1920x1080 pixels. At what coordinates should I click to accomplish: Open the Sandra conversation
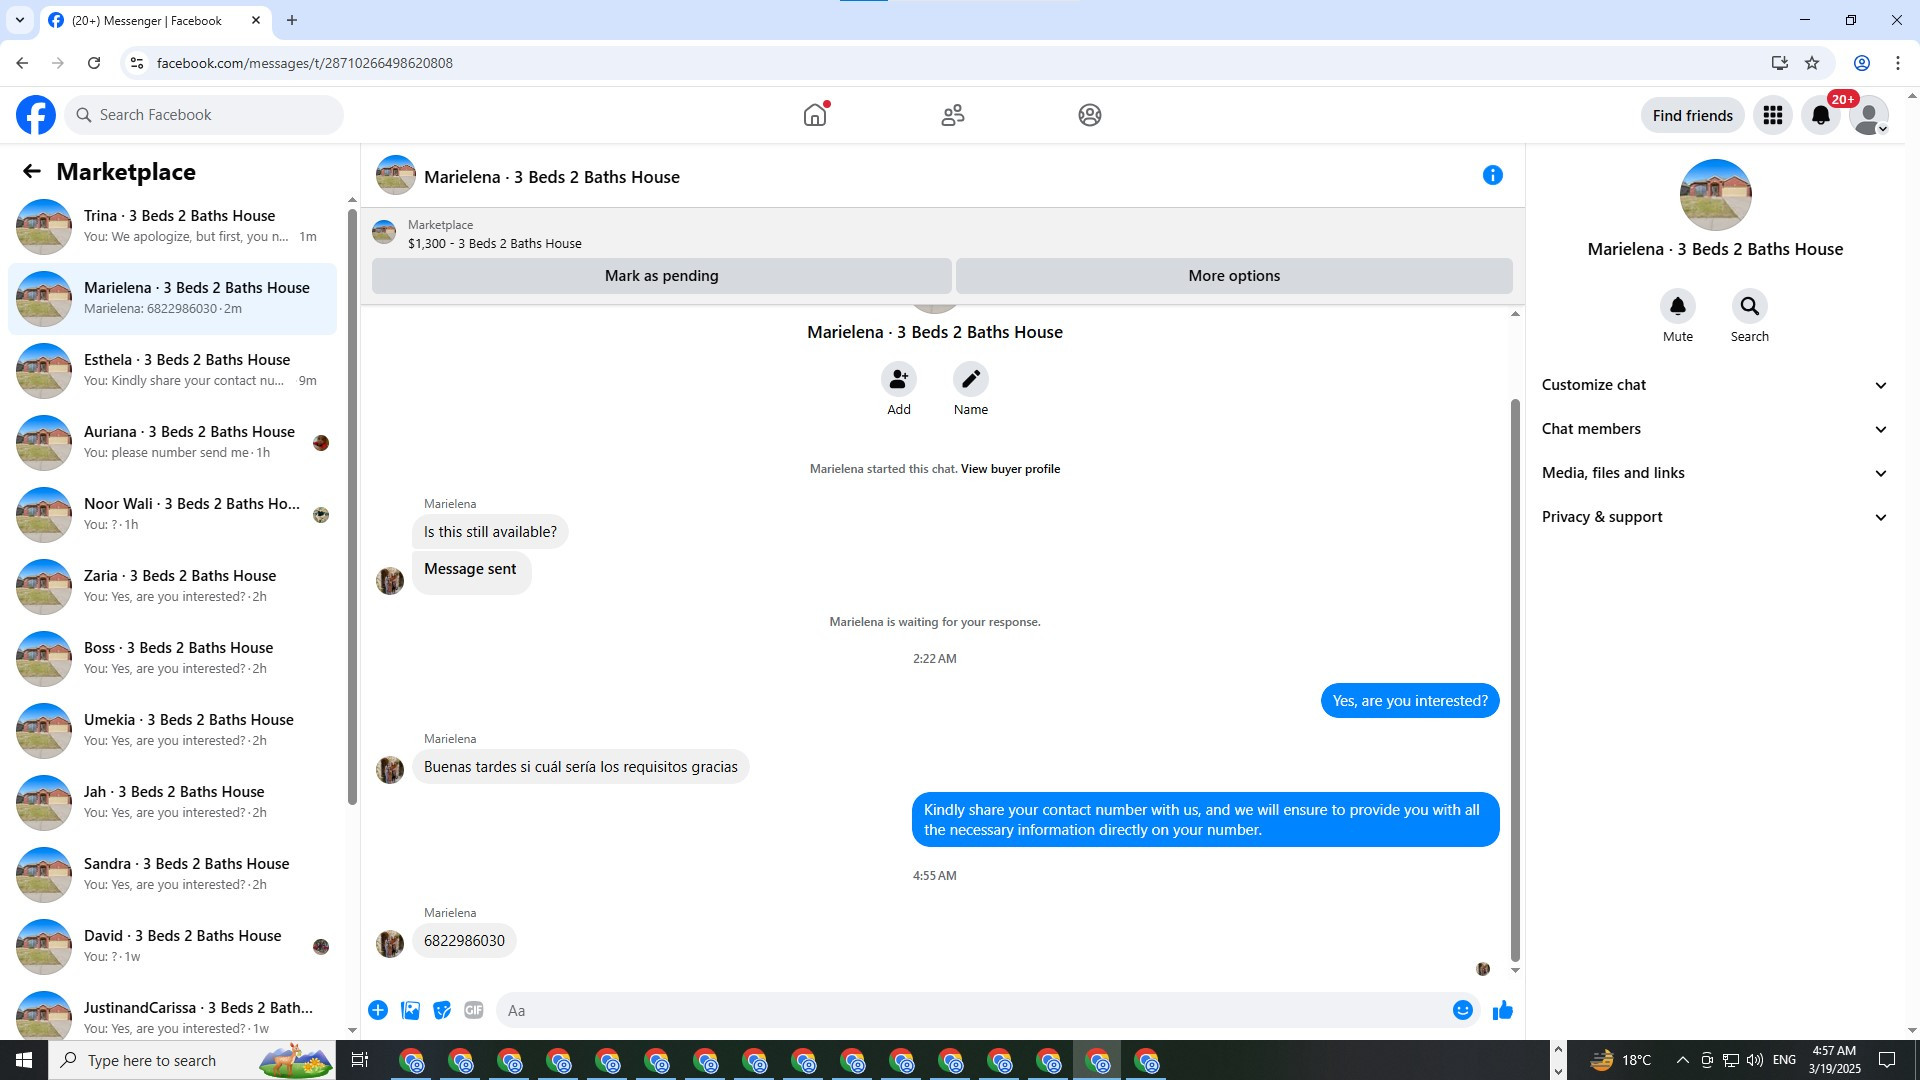[173, 875]
